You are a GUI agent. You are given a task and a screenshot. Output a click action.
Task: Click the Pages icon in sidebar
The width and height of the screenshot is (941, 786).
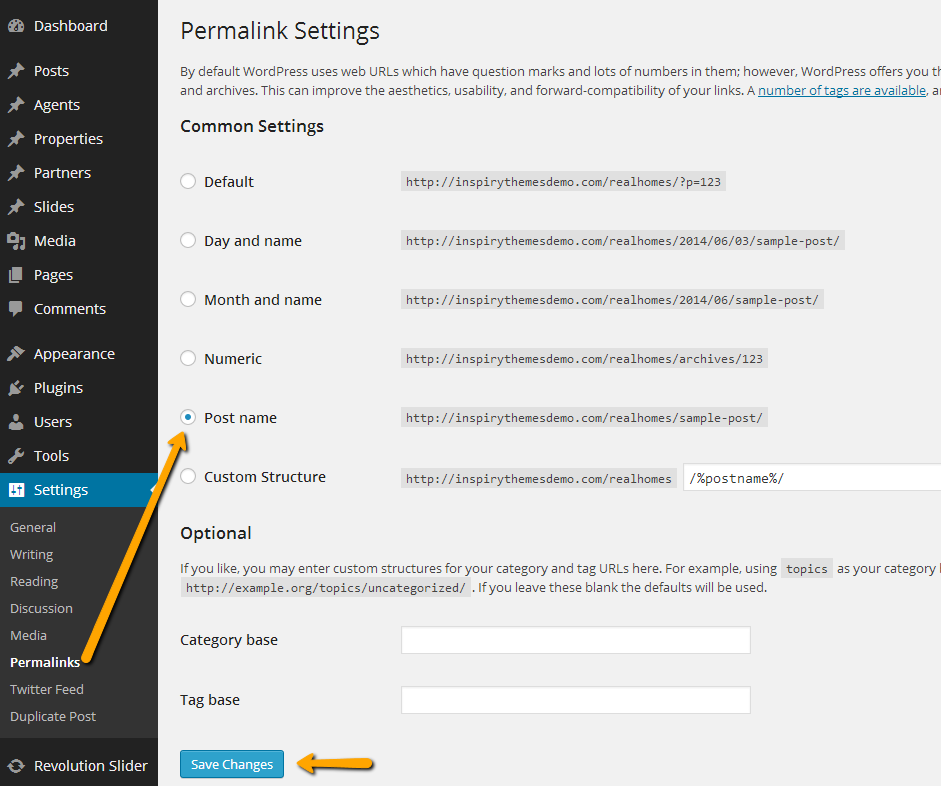[16, 275]
